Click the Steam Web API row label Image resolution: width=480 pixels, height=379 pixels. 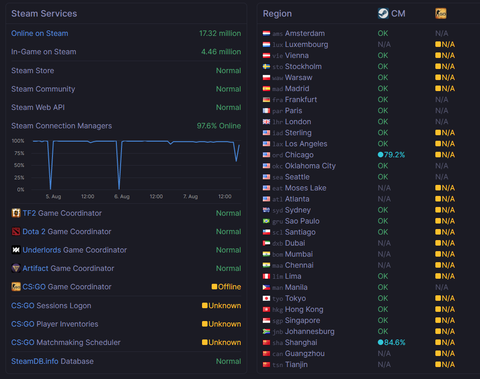38,107
